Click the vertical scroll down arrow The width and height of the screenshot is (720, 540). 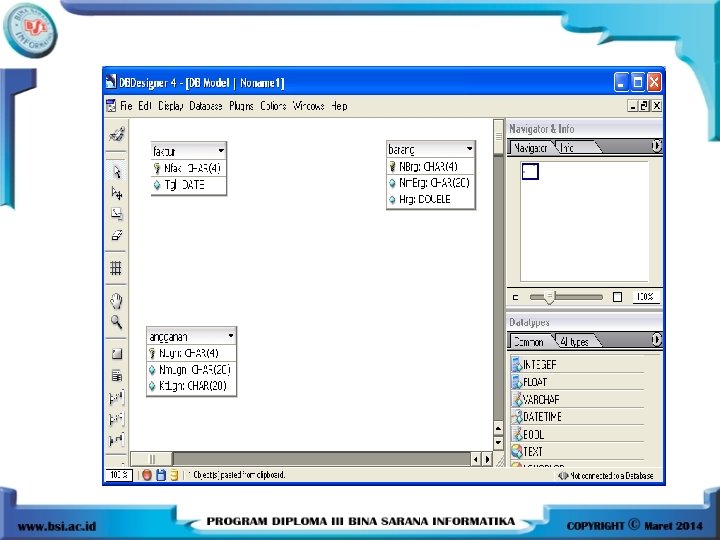point(498,443)
